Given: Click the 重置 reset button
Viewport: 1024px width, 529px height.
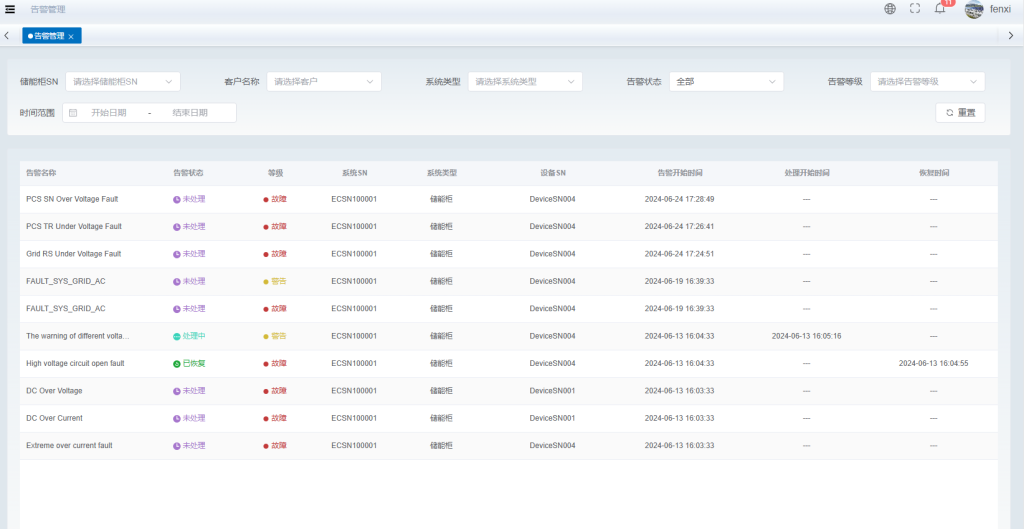Looking at the screenshot, I should [x=960, y=113].
